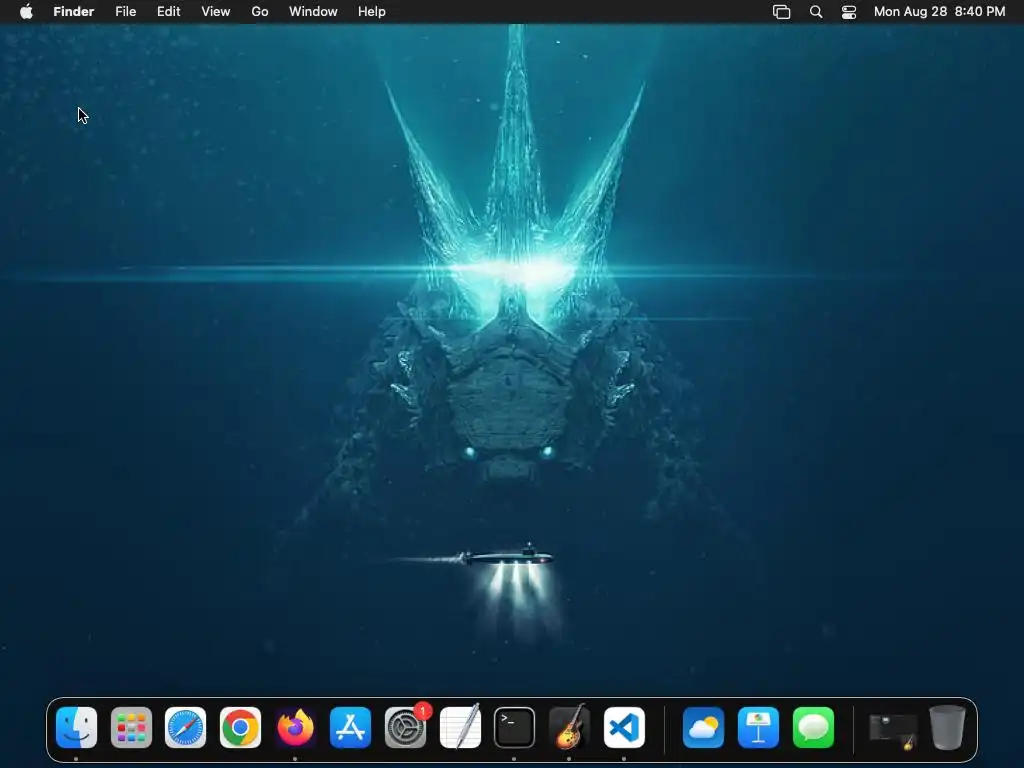Open the View menu
Viewport: 1024px width, 768px height.
click(x=216, y=11)
